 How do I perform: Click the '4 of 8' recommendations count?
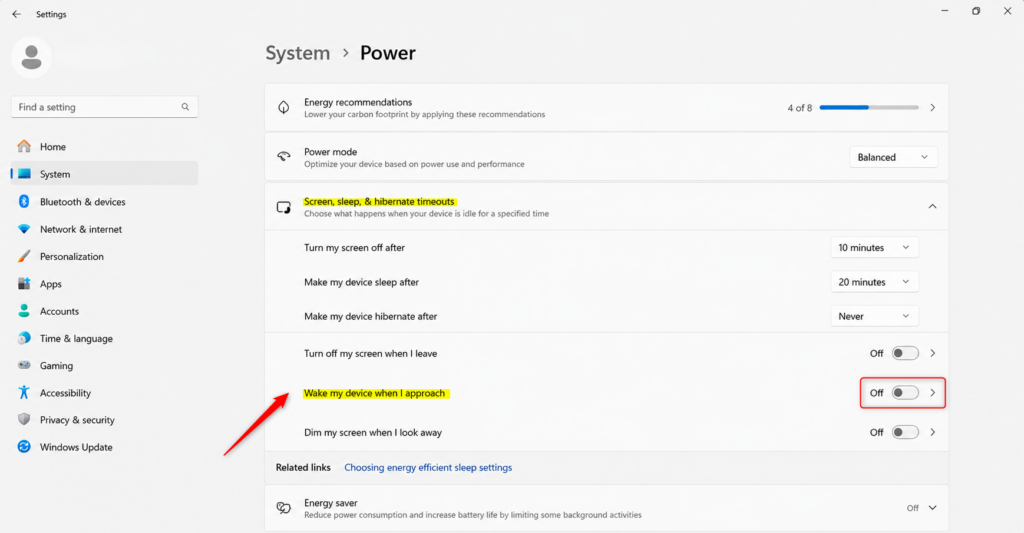799,108
